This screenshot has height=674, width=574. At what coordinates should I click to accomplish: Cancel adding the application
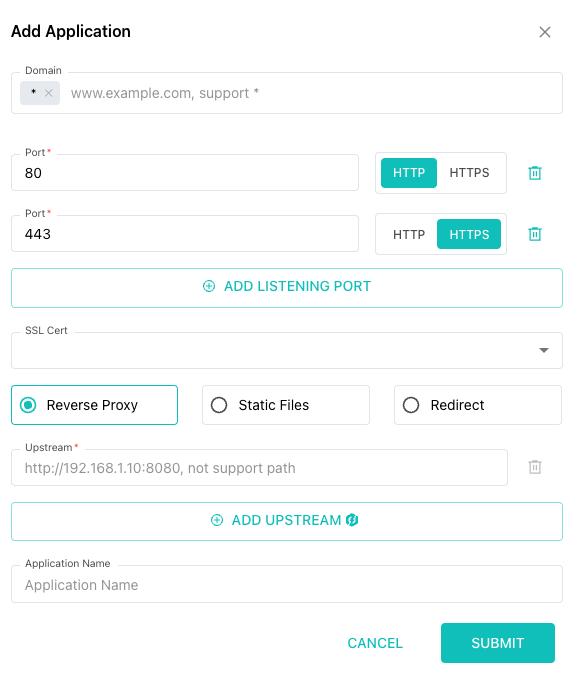375,643
